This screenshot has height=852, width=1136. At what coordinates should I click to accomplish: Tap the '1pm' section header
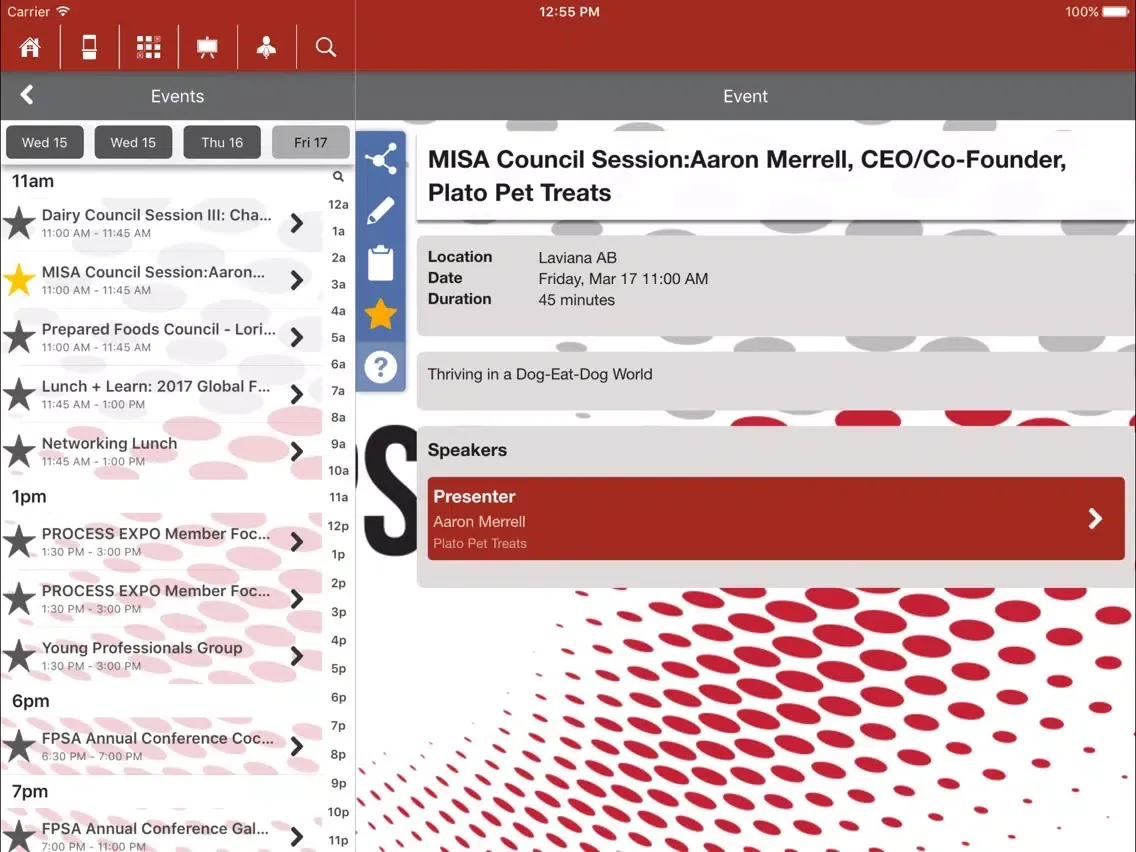[29, 496]
